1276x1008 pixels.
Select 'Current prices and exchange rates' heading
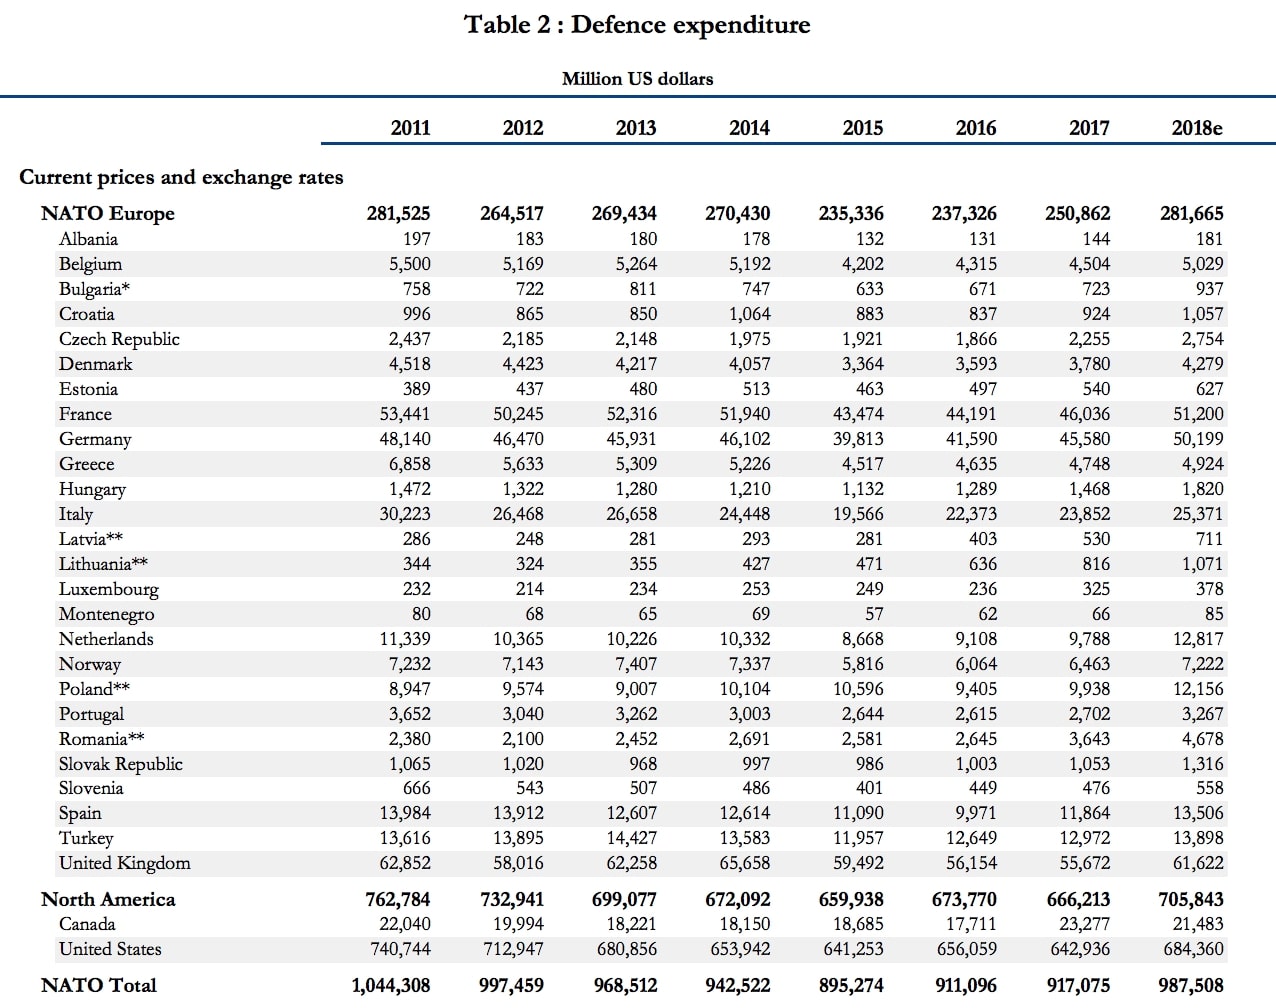point(181,178)
